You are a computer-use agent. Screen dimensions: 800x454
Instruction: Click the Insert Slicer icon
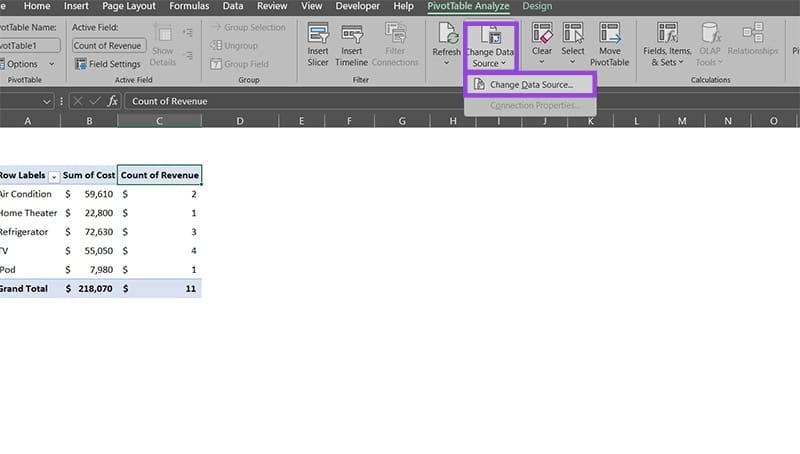click(x=317, y=34)
